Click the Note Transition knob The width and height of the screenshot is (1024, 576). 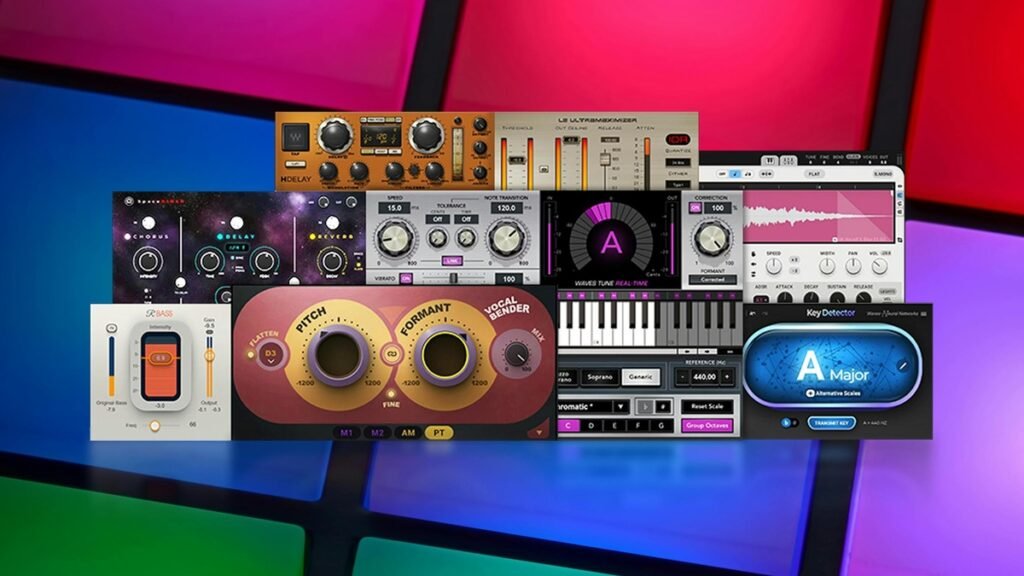tap(505, 239)
